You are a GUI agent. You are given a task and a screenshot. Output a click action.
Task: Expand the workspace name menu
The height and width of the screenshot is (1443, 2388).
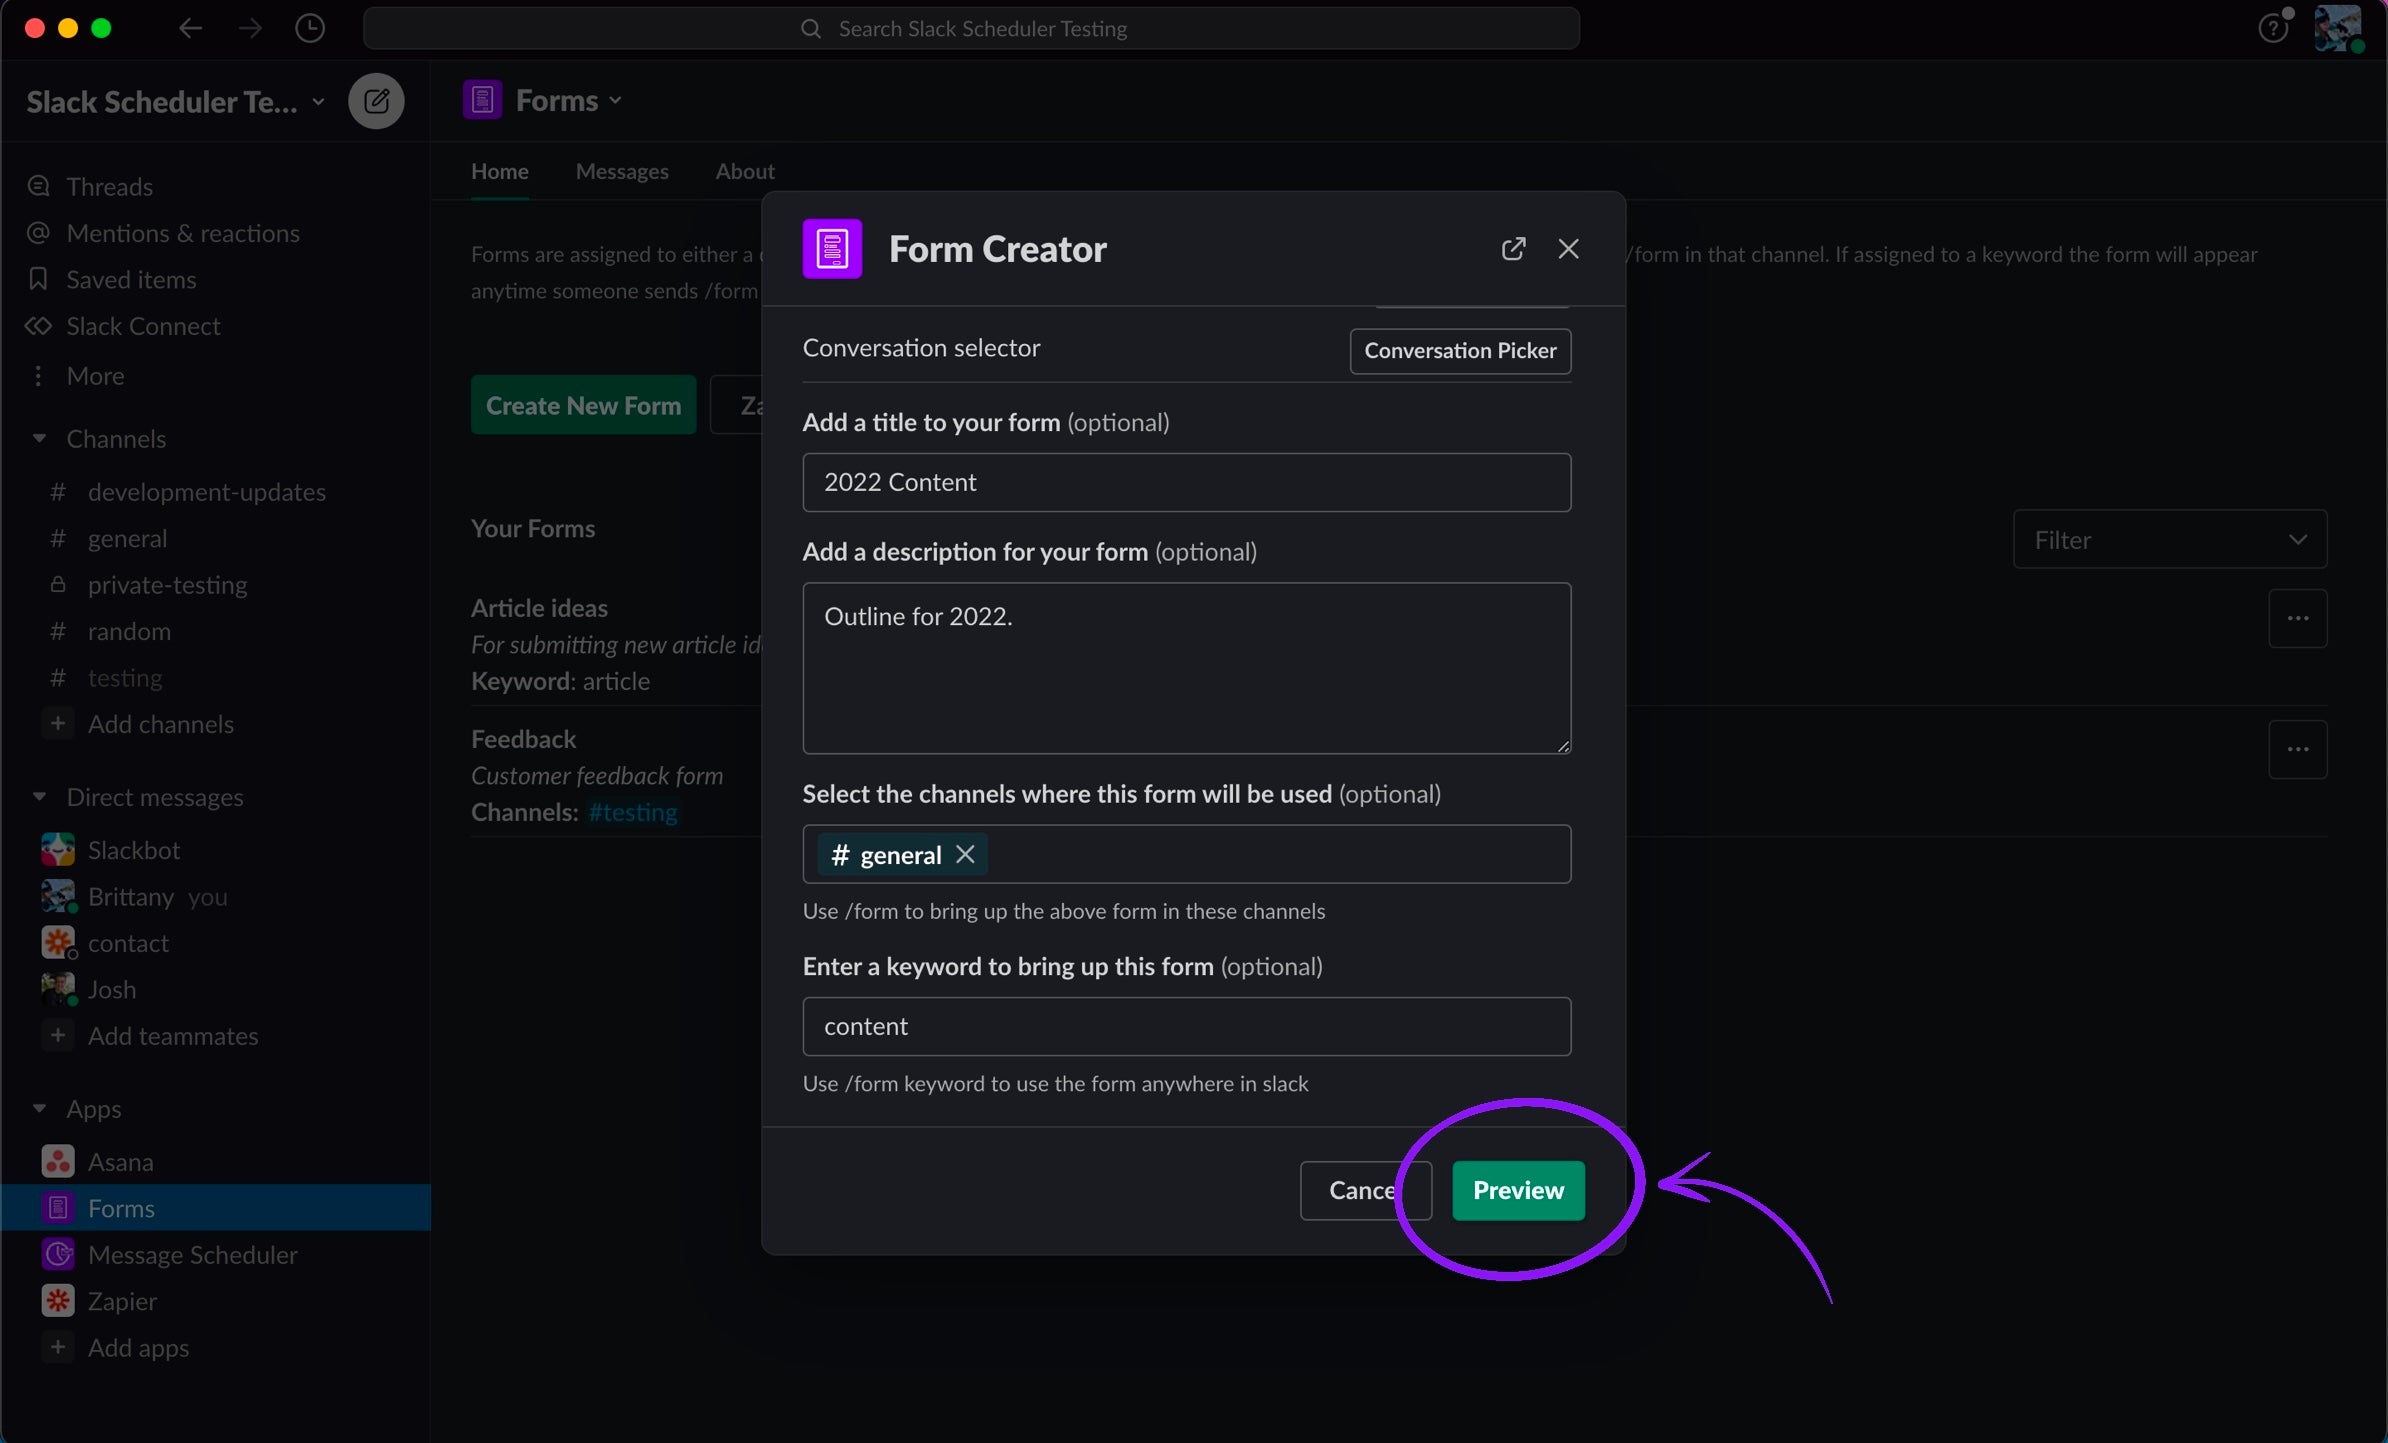175,102
